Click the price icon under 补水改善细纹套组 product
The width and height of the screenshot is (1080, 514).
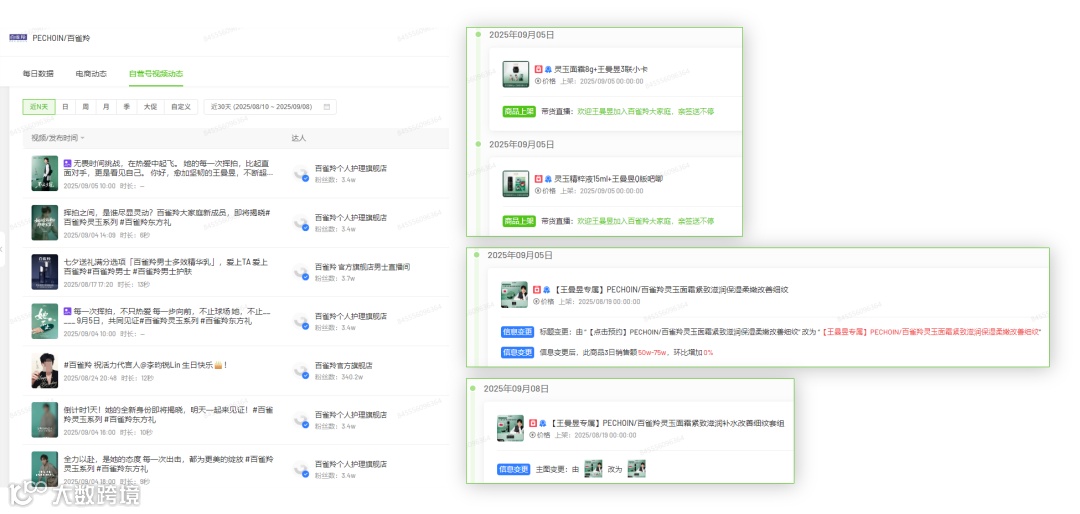click(532, 435)
